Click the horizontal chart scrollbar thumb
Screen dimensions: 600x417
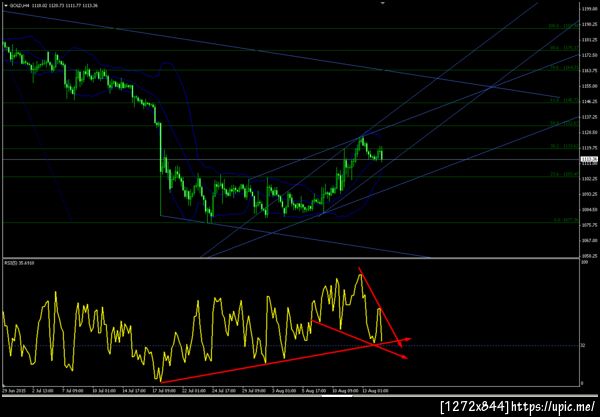337,396
